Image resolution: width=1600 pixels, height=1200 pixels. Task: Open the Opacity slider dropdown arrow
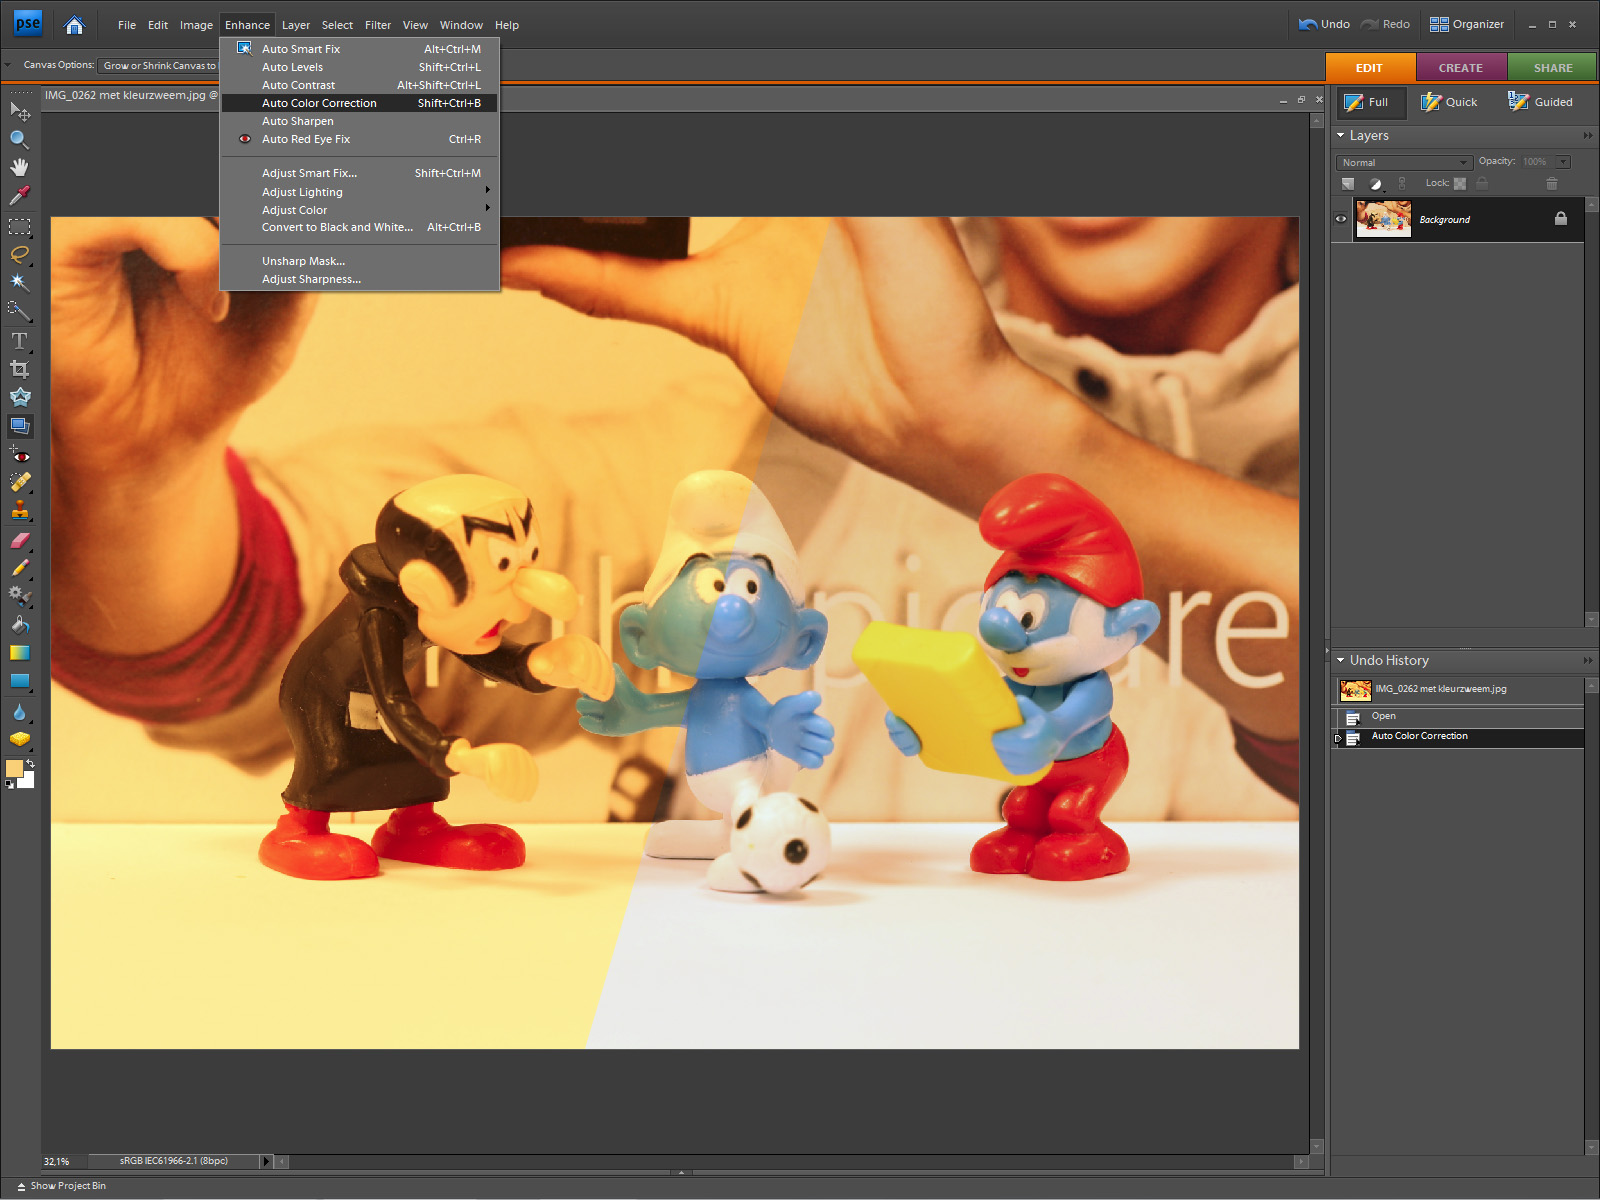click(x=1563, y=162)
